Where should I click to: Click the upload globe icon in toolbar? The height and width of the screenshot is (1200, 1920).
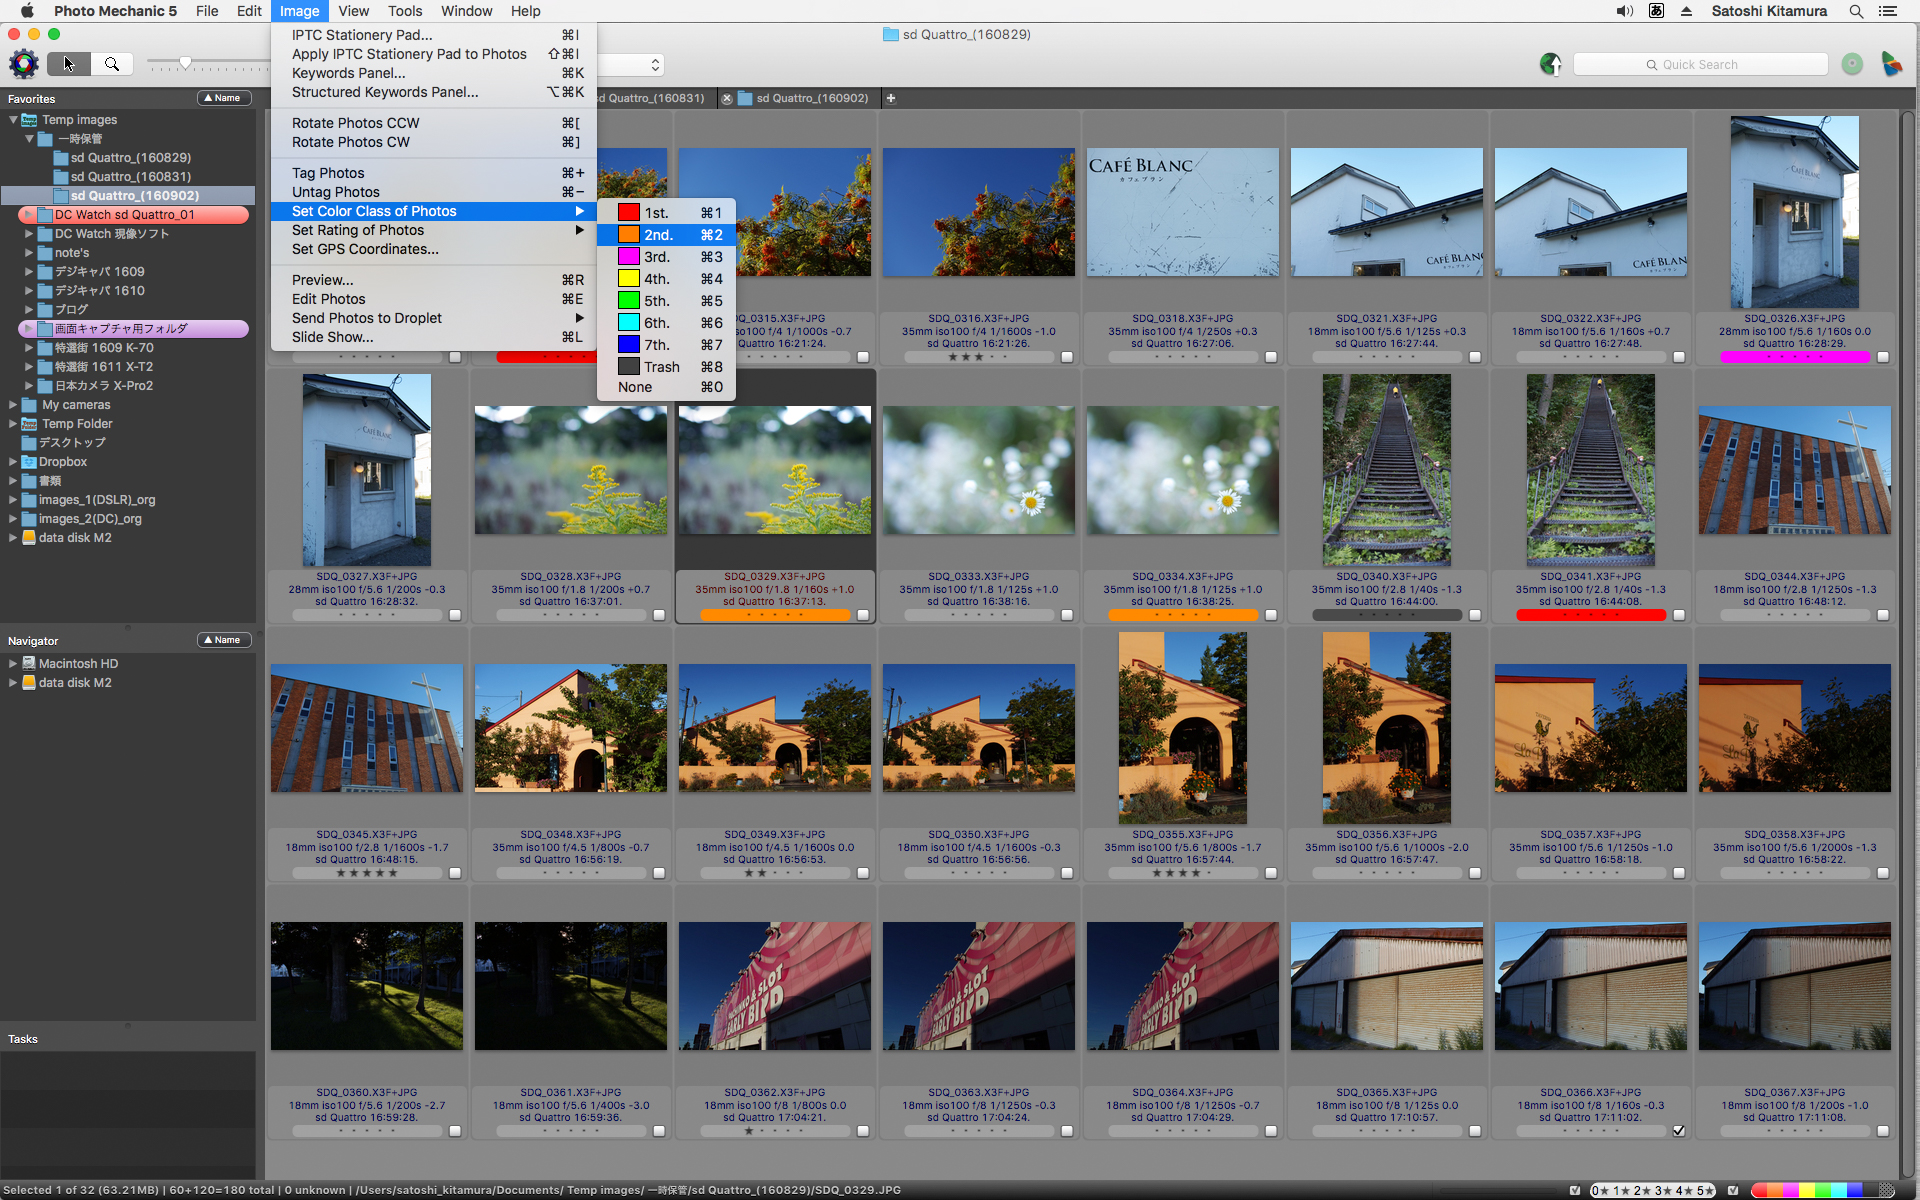click(x=1550, y=65)
